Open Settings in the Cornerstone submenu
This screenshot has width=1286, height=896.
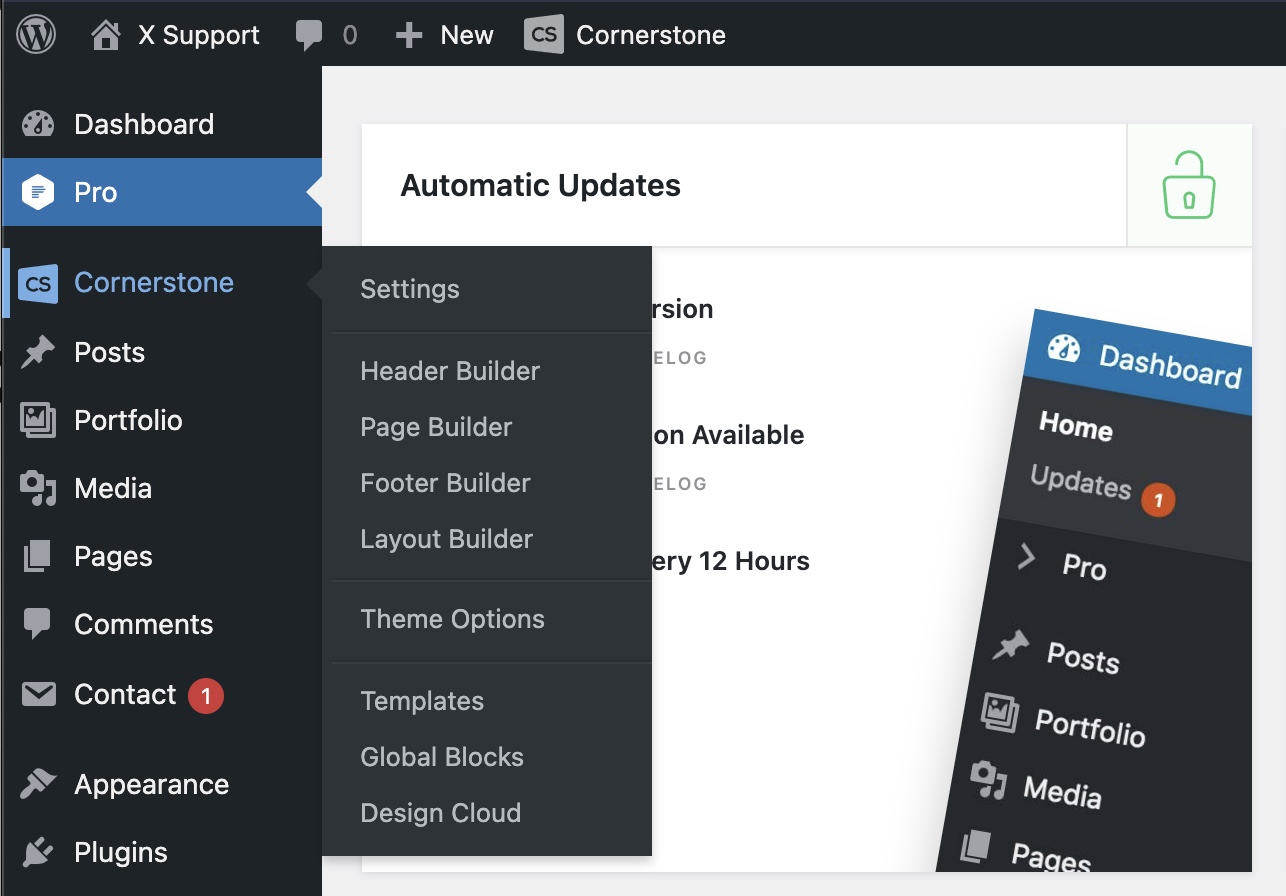click(410, 289)
